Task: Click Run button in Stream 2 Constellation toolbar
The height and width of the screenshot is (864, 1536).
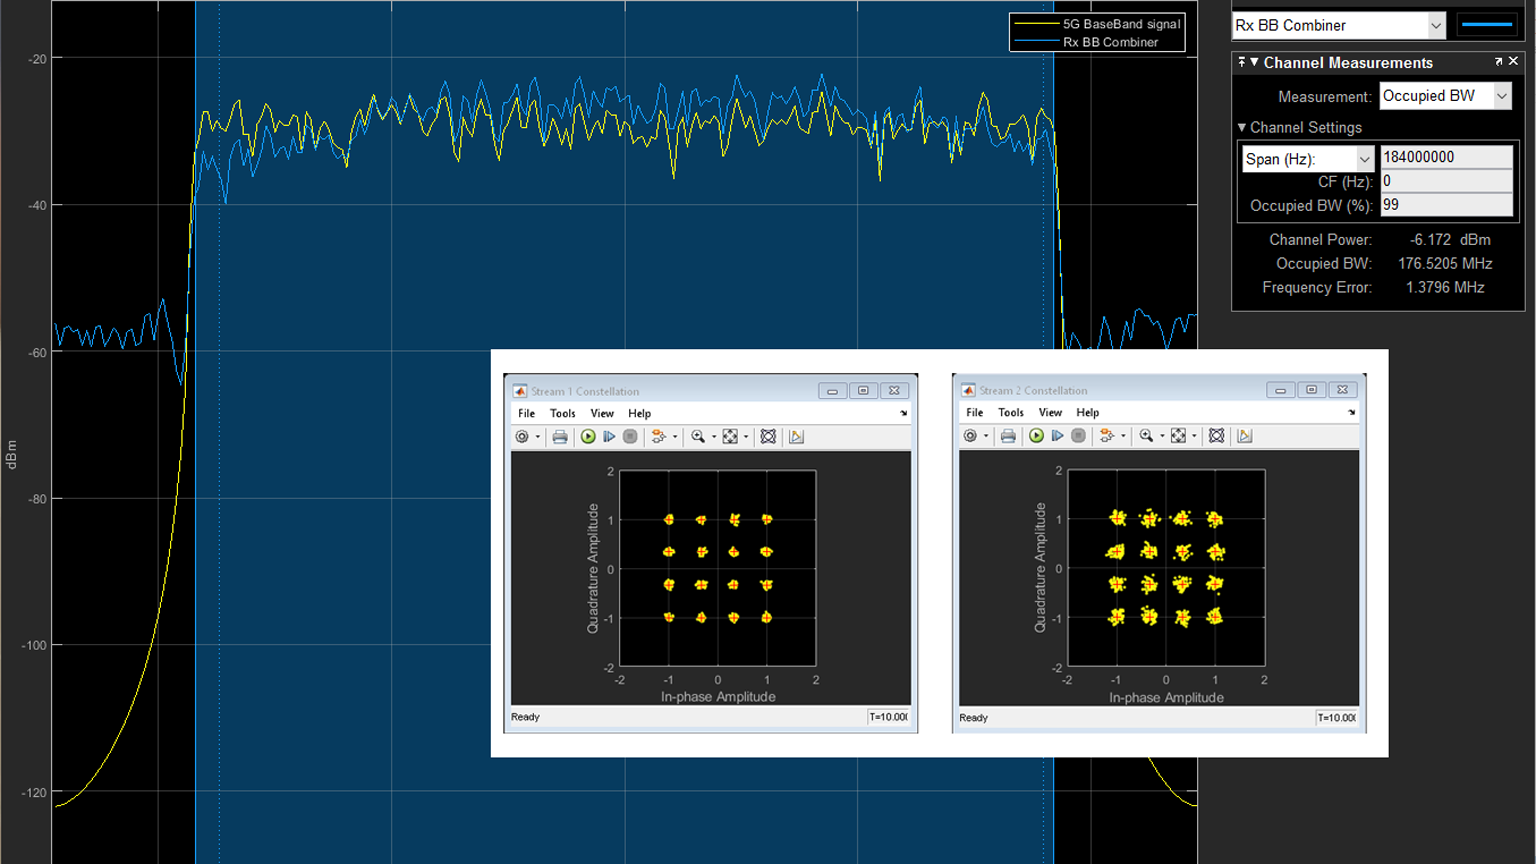Action: 1036,436
